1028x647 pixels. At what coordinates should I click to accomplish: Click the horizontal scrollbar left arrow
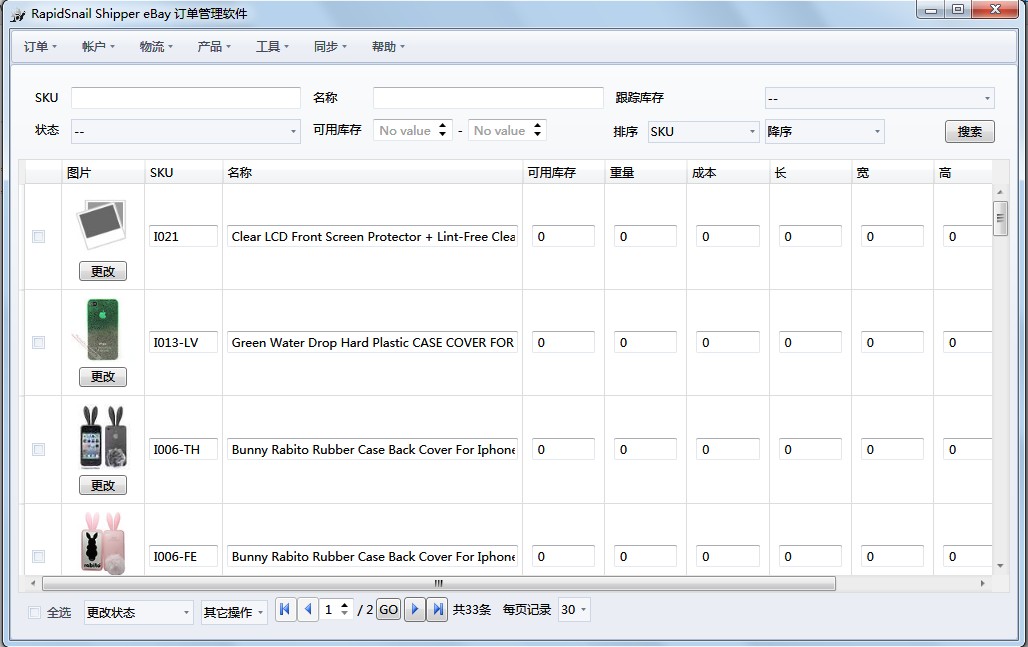tap(33, 583)
